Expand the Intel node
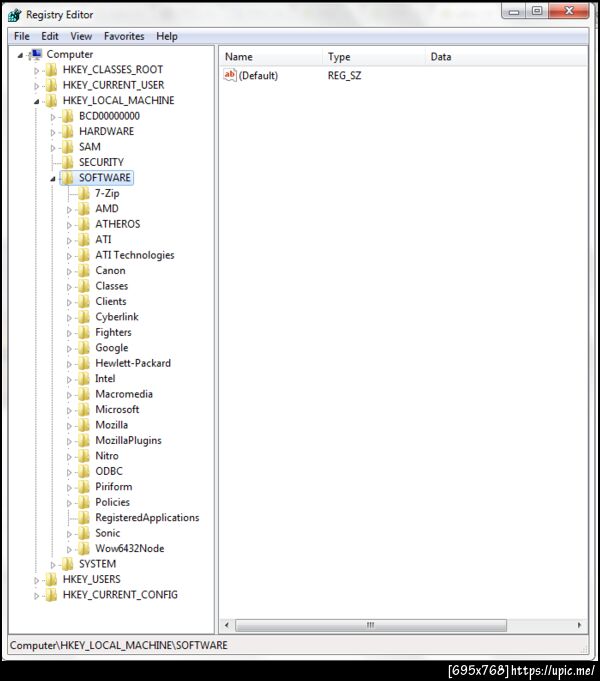The width and height of the screenshot is (600, 681). coord(69,379)
